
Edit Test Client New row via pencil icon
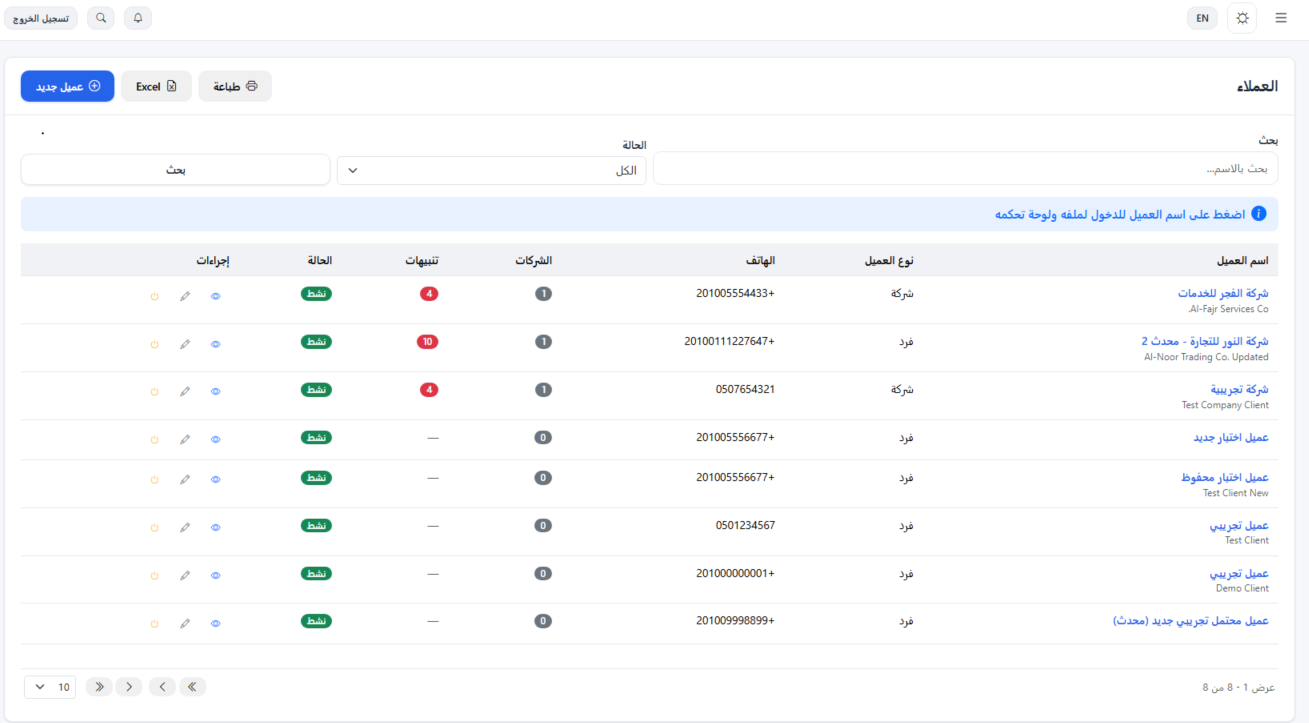point(185,480)
